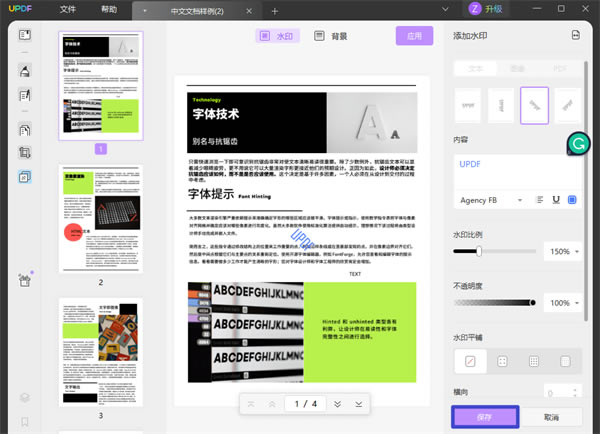
Task: Click the blue font color swatch
Action: tap(572, 200)
